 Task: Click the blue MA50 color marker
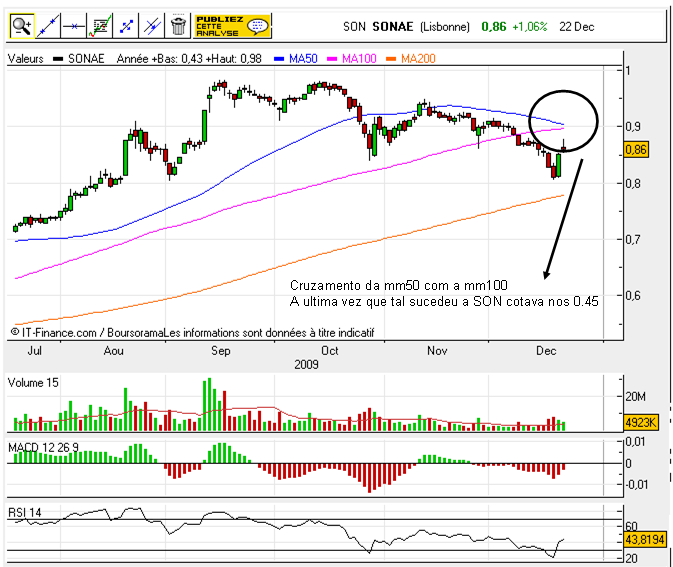point(279,59)
